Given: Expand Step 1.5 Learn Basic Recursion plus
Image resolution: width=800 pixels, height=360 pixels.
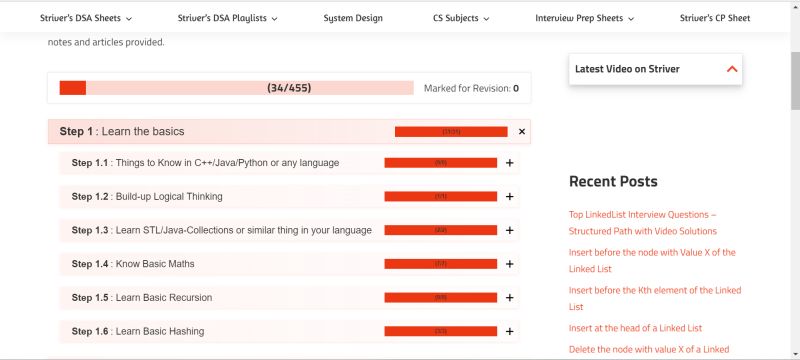Looking at the screenshot, I should (509, 298).
